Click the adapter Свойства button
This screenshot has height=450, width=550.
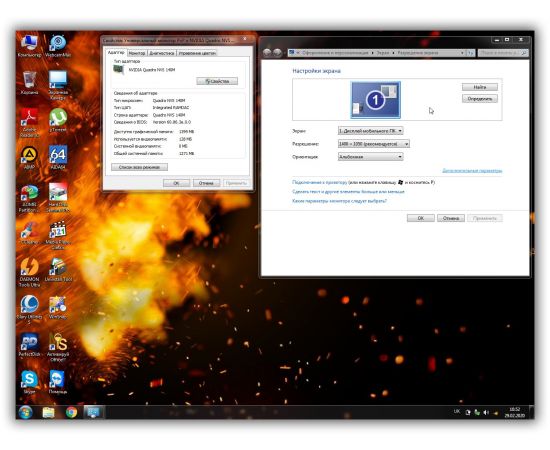pos(217,81)
